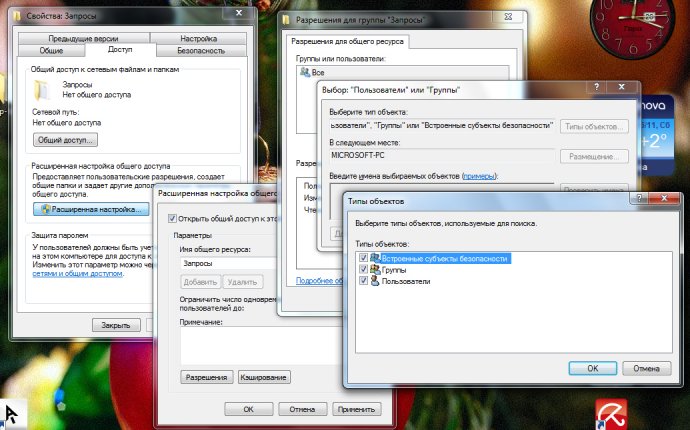The width and height of the screenshot is (690, 430).
Task: Click the red analog clock gadget
Action: tap(632, 27)
